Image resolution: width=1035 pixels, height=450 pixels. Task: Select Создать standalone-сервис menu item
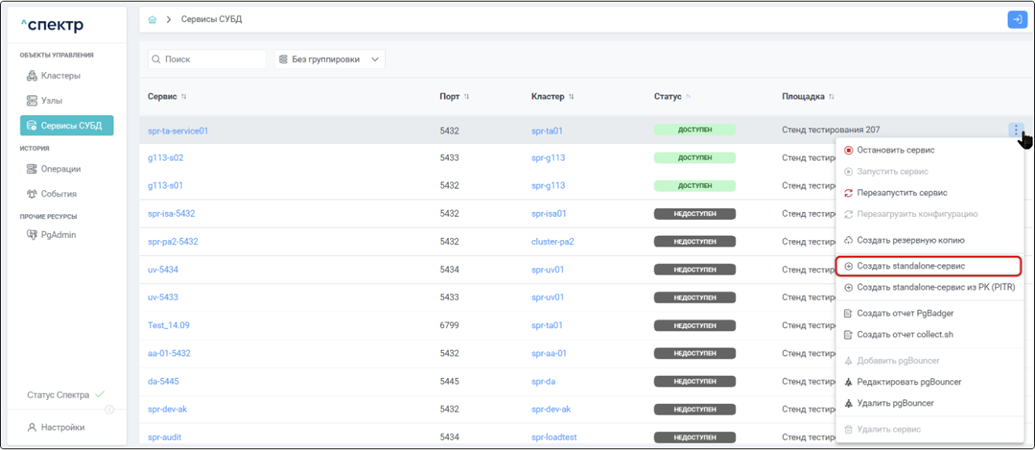point(910,266)
